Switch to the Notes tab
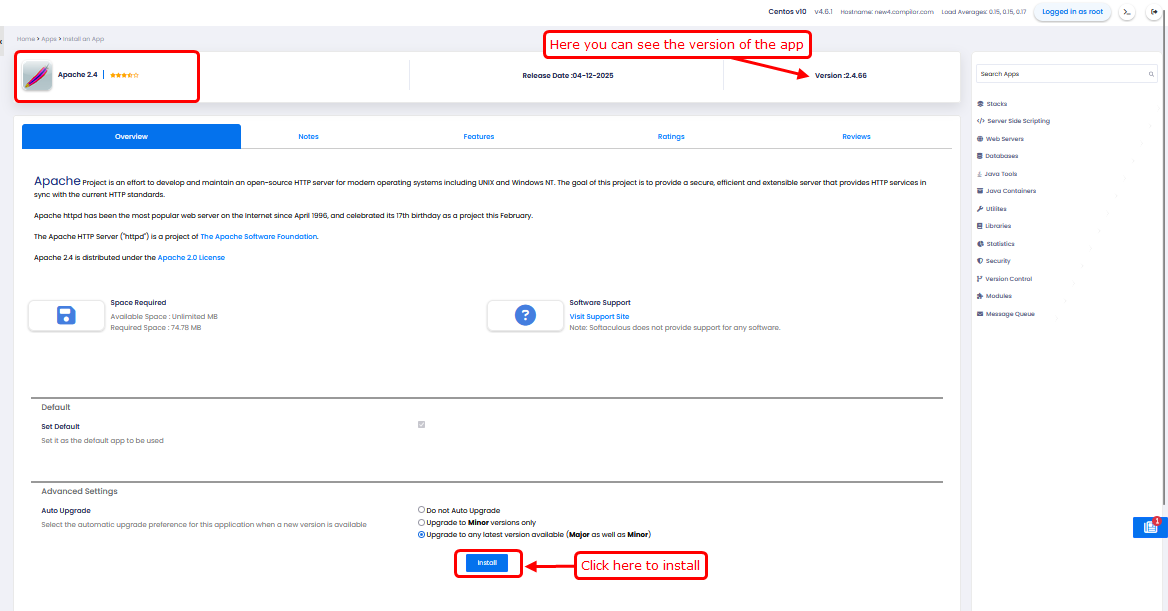The width and height of the screenshot is (1168, 611). (308, 136)
